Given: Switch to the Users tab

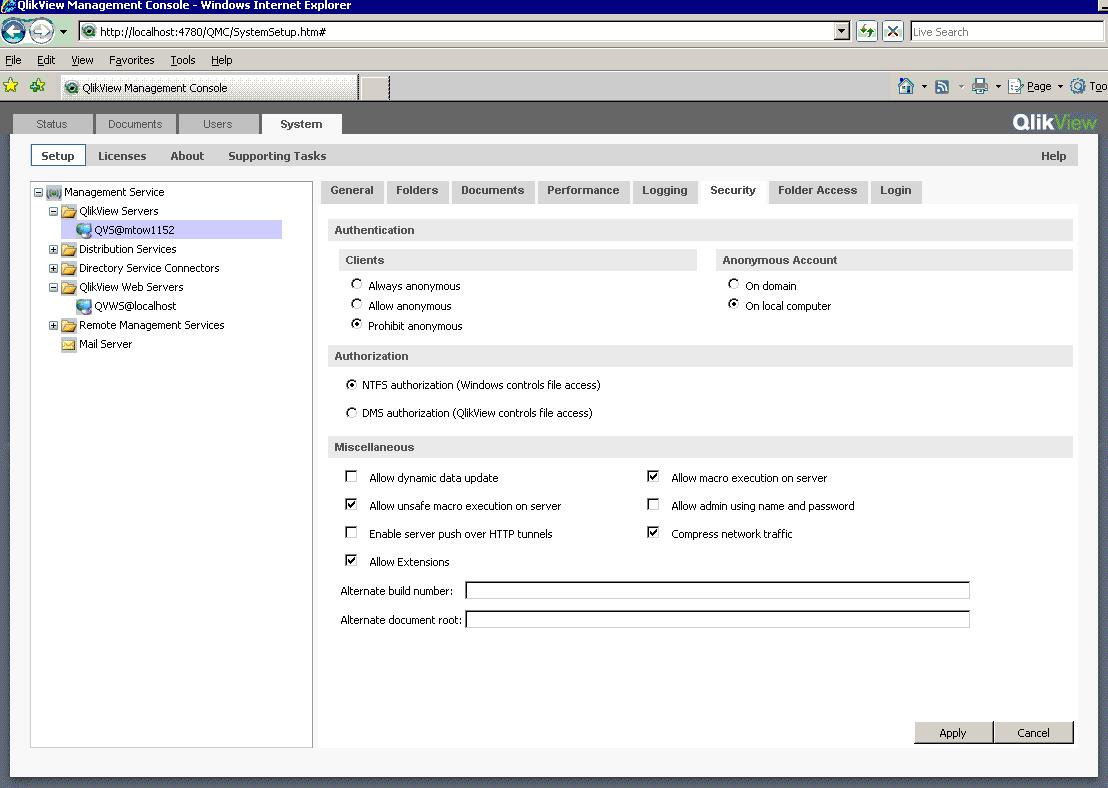Looking at the screenshot, I should point(217,124).
